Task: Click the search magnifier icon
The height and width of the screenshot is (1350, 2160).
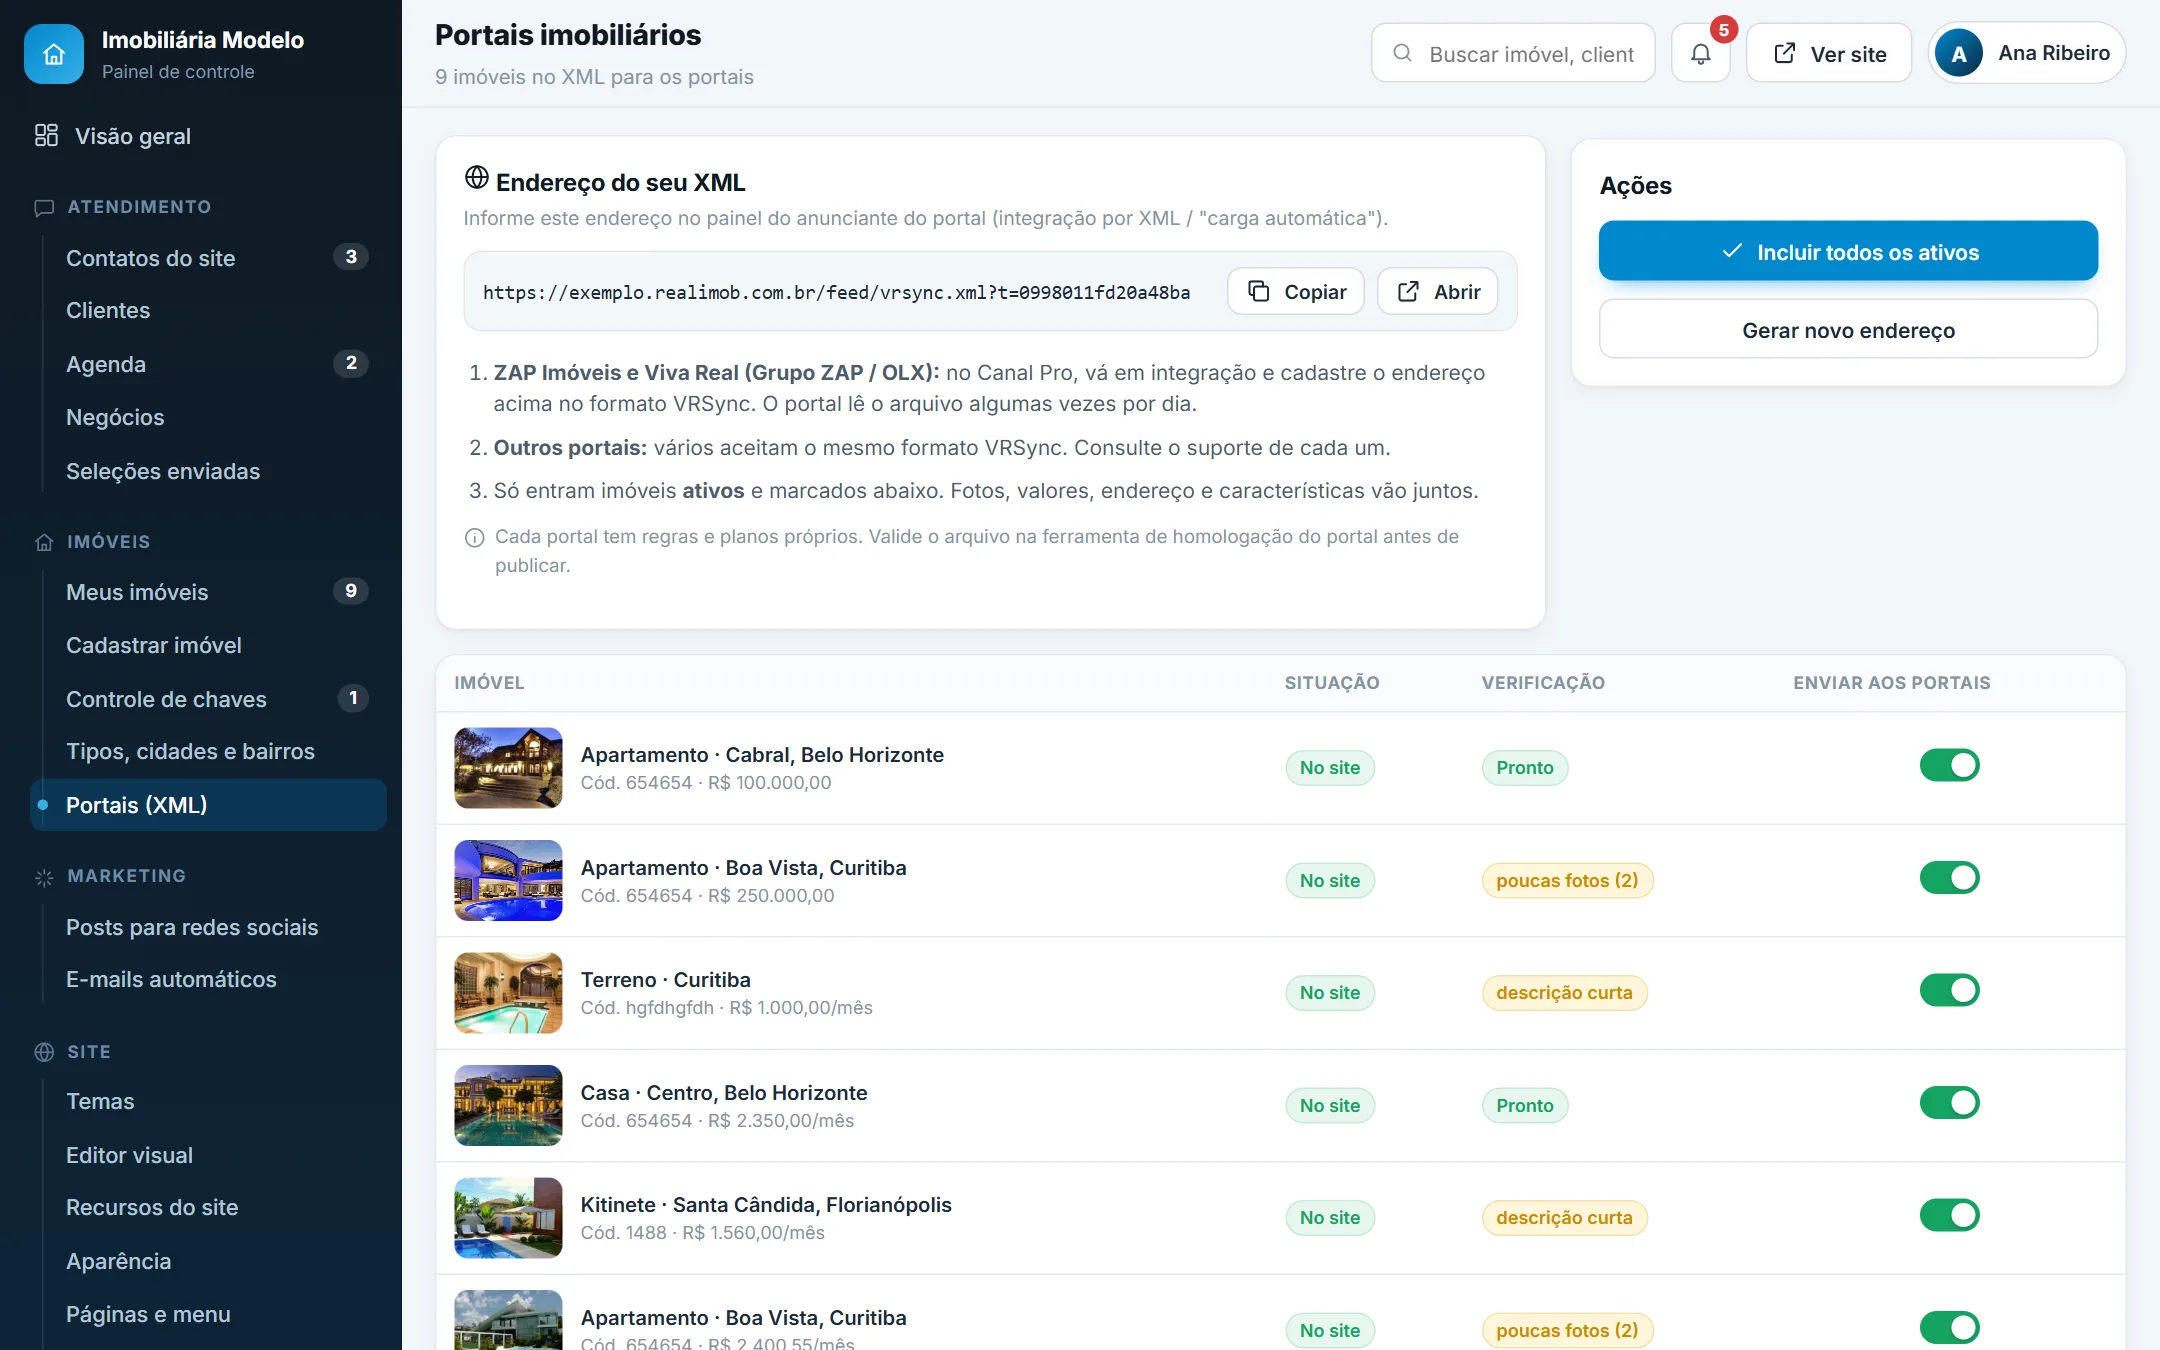Action: pos(1403,53)
